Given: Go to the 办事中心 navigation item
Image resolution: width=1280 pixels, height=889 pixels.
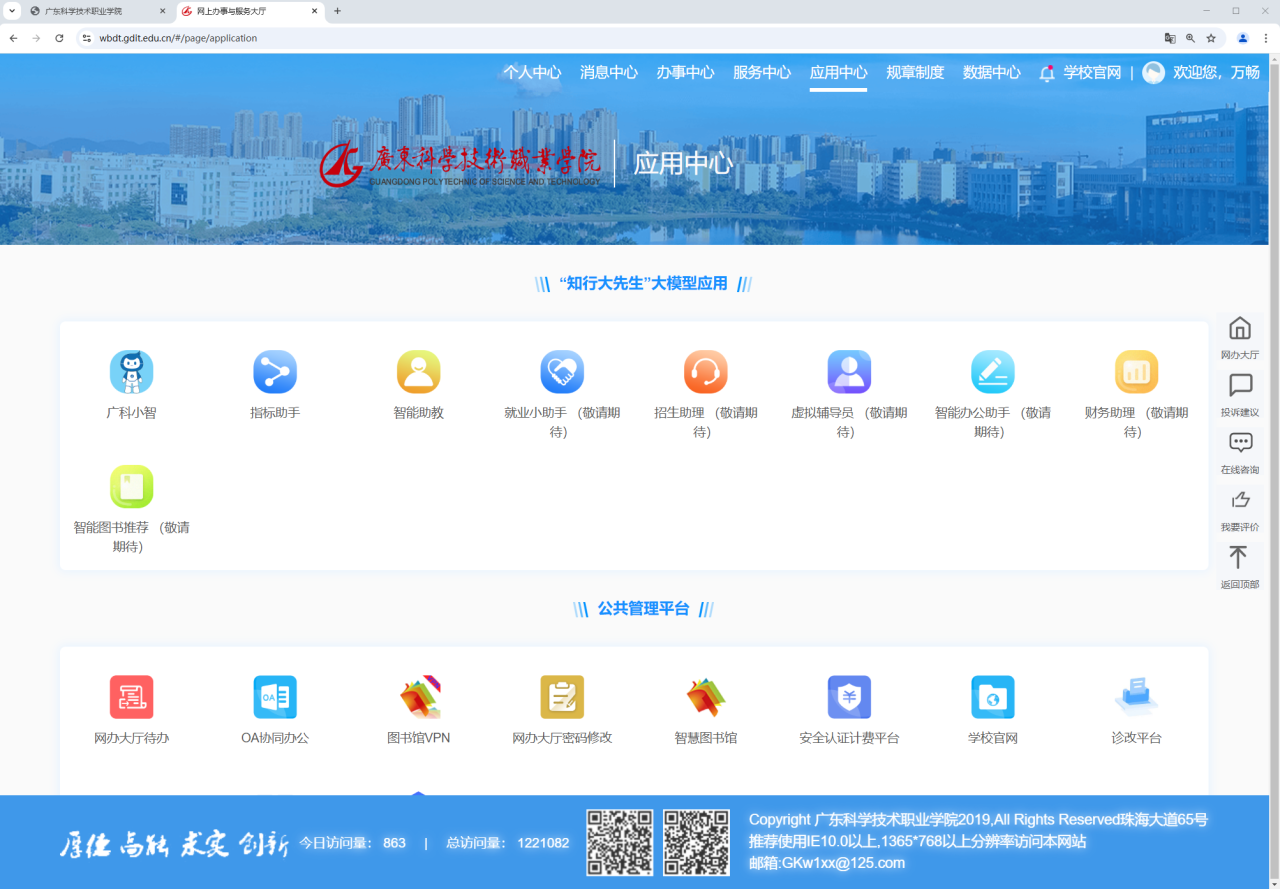Looking at the screenshot, I should [685, 73].
